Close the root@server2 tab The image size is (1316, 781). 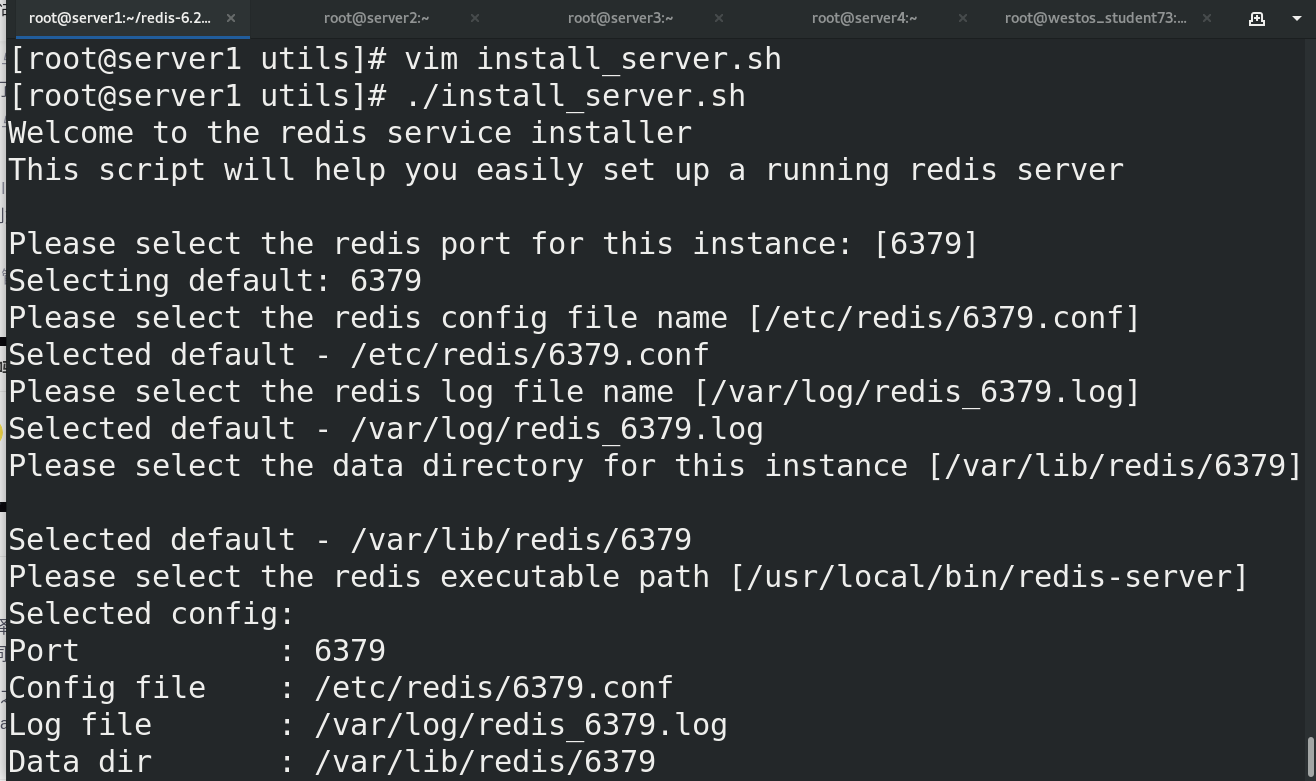(x=475, y=18)
